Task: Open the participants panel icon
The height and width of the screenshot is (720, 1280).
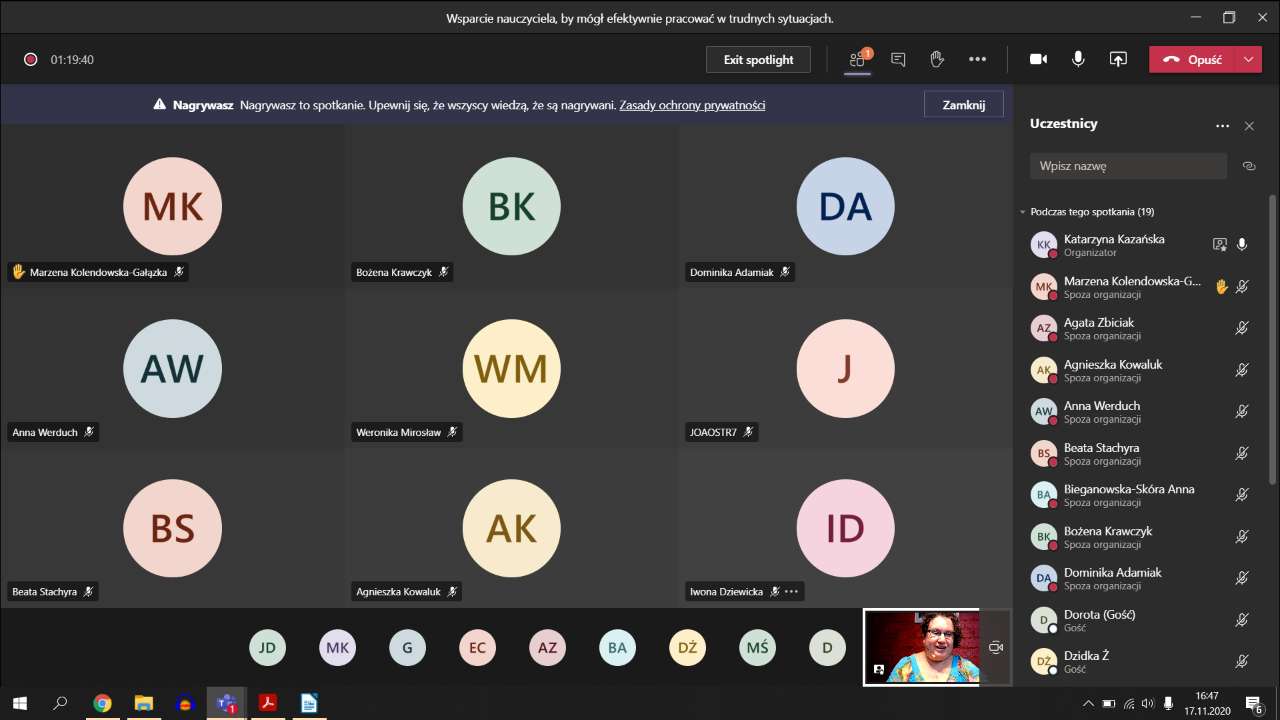Action: (857, 60)
